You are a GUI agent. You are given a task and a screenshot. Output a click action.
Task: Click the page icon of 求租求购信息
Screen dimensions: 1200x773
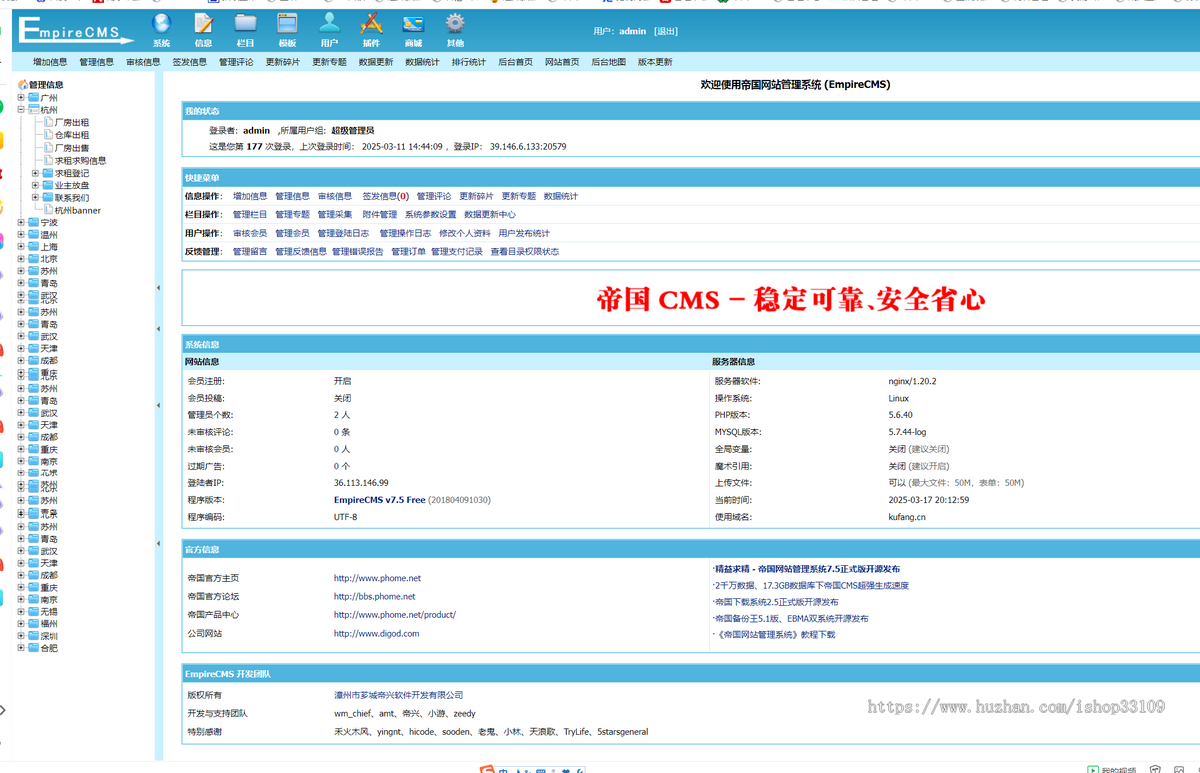[48, 160]
